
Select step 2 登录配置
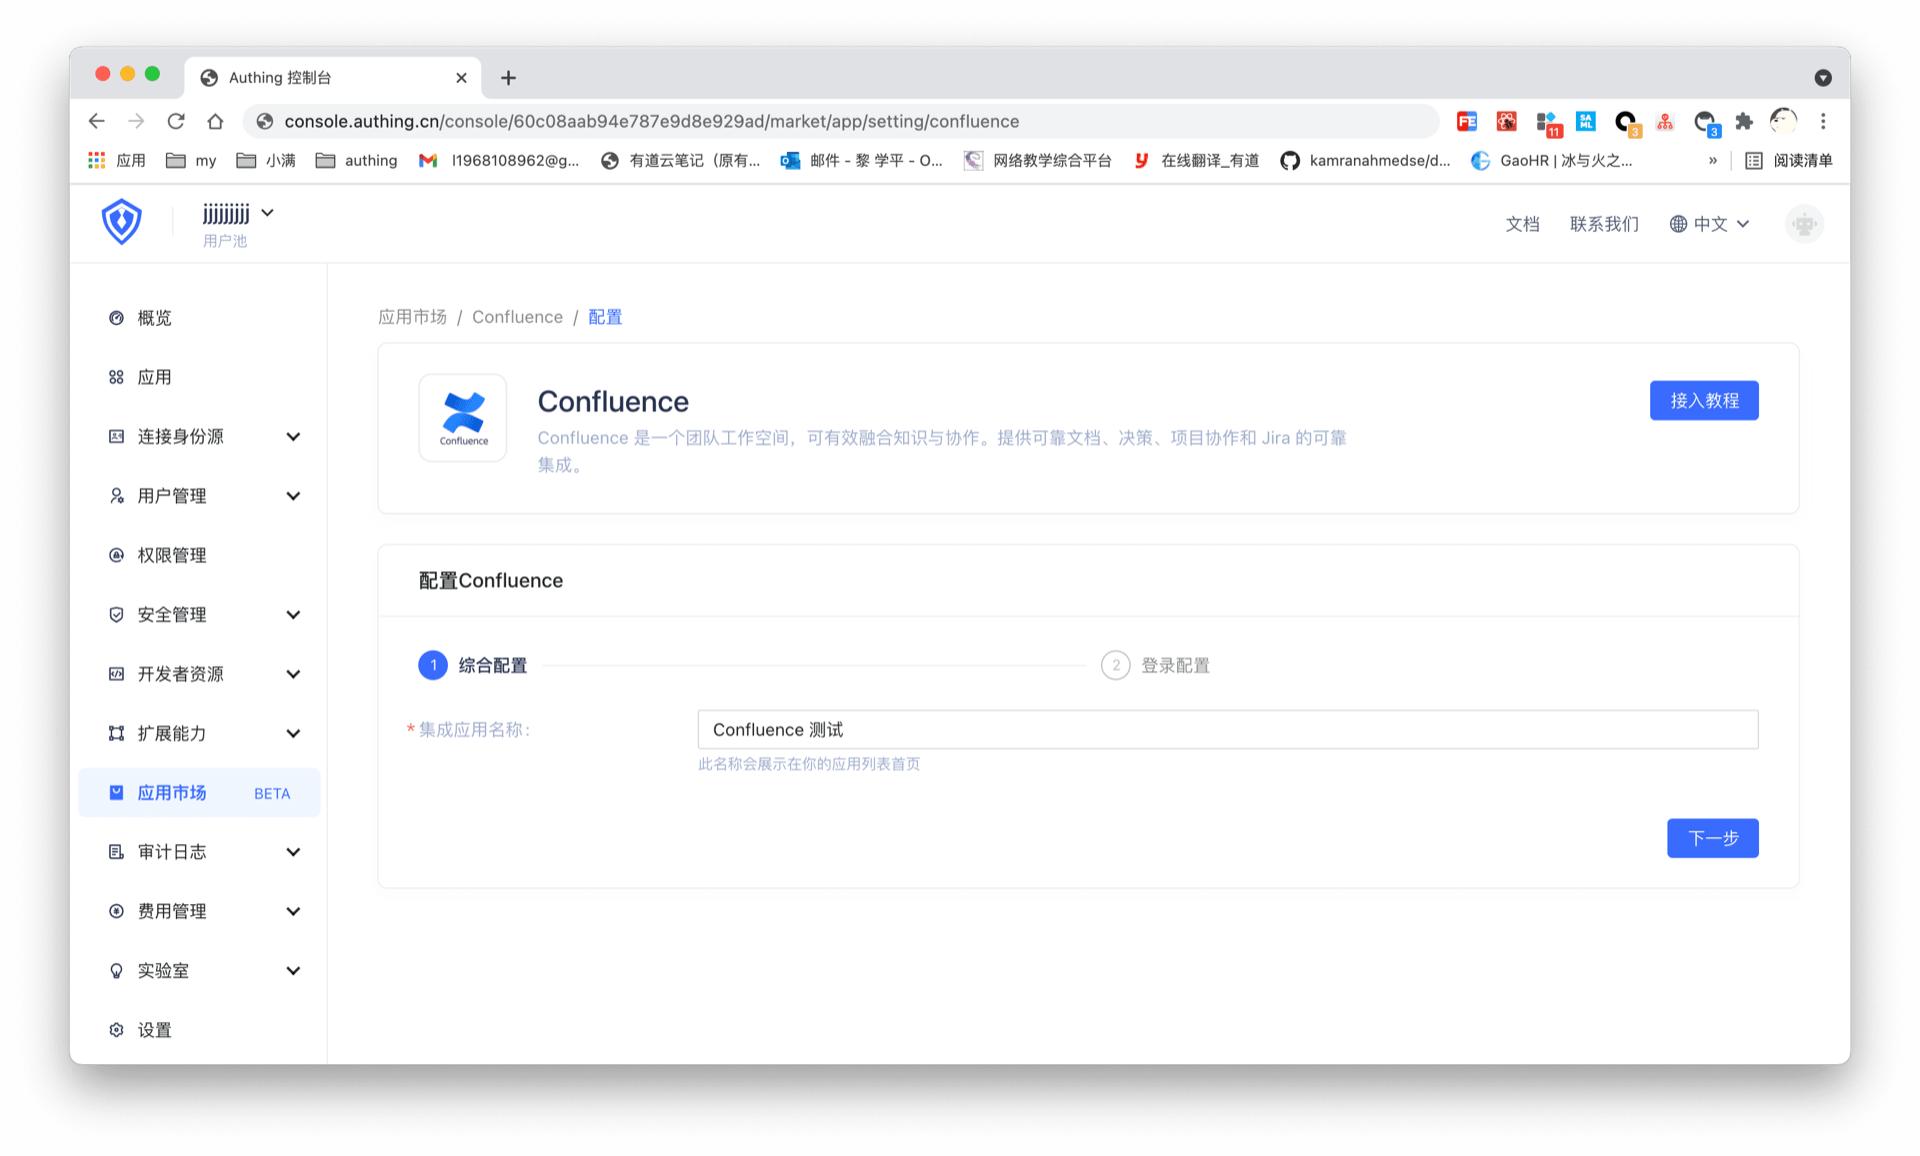tap(1155, 665)
